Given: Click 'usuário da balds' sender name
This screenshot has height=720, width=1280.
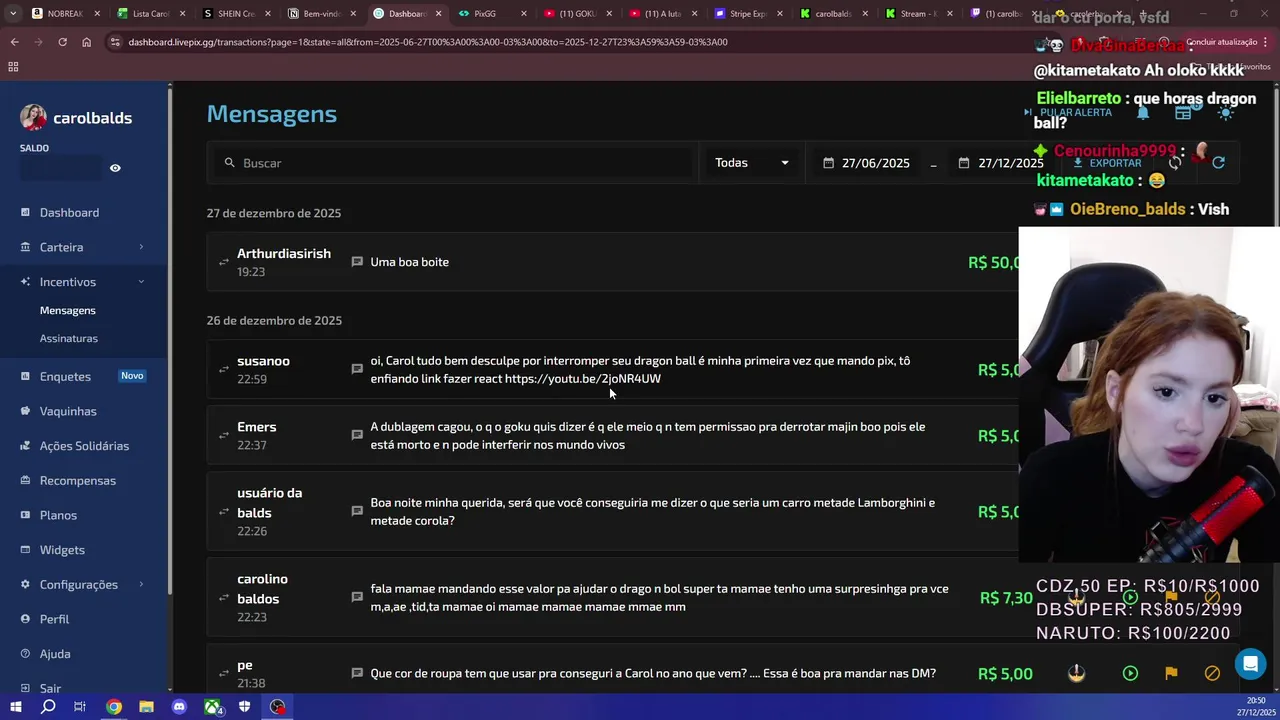Looking at the screenshot, I should click(x=269, y=503).
